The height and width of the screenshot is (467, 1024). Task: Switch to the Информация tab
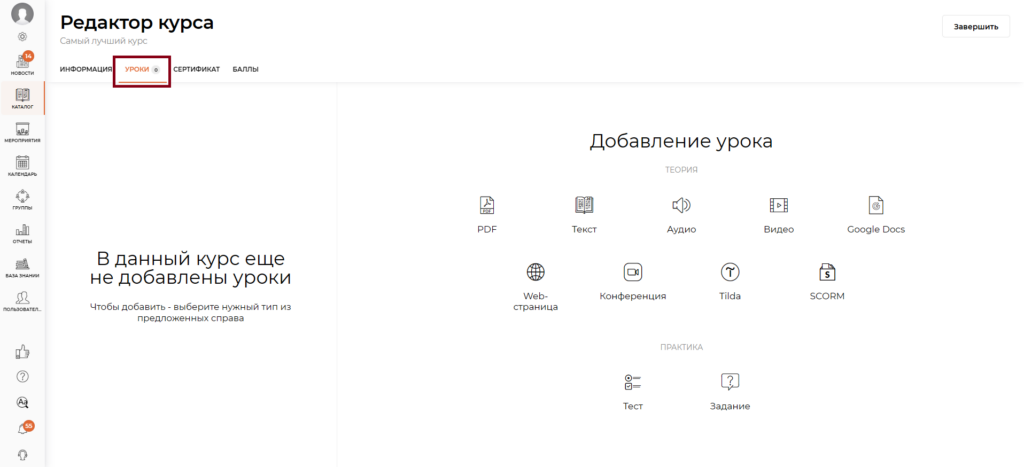pyautogui.click(x=85, y=70)
